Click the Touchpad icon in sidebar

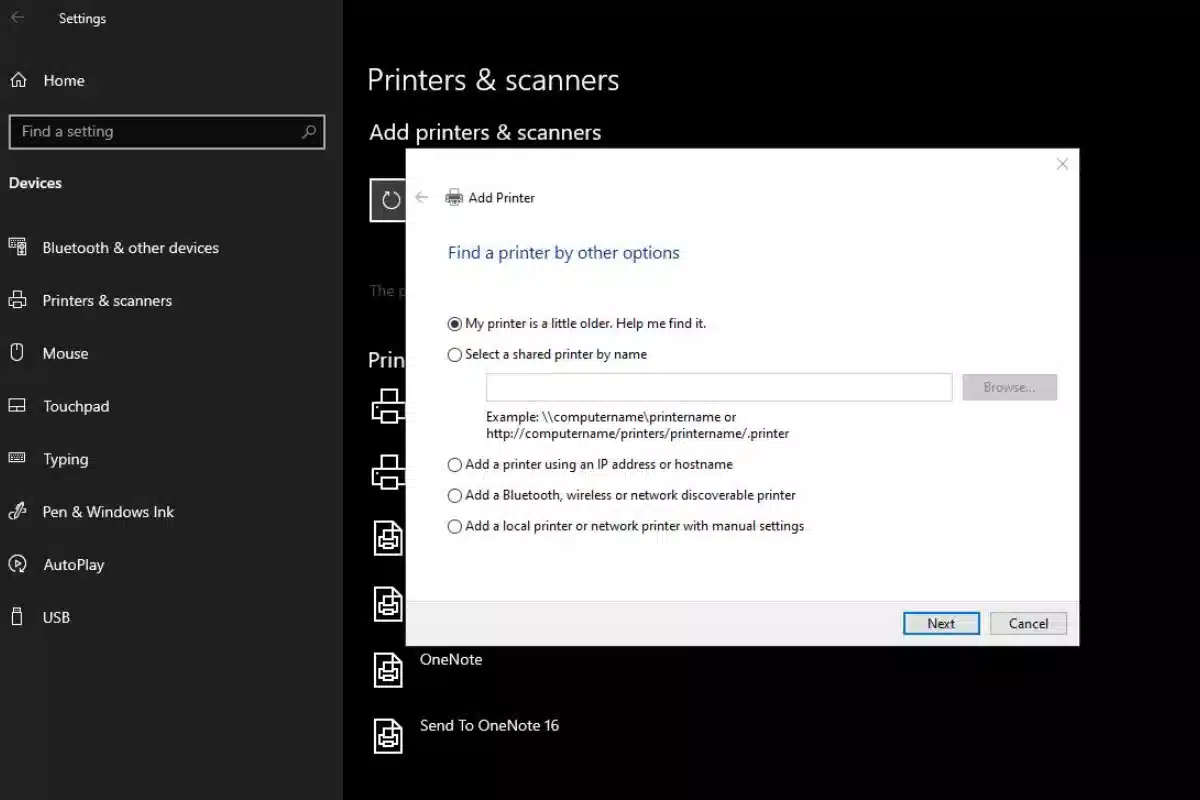(x=17, y=406)
